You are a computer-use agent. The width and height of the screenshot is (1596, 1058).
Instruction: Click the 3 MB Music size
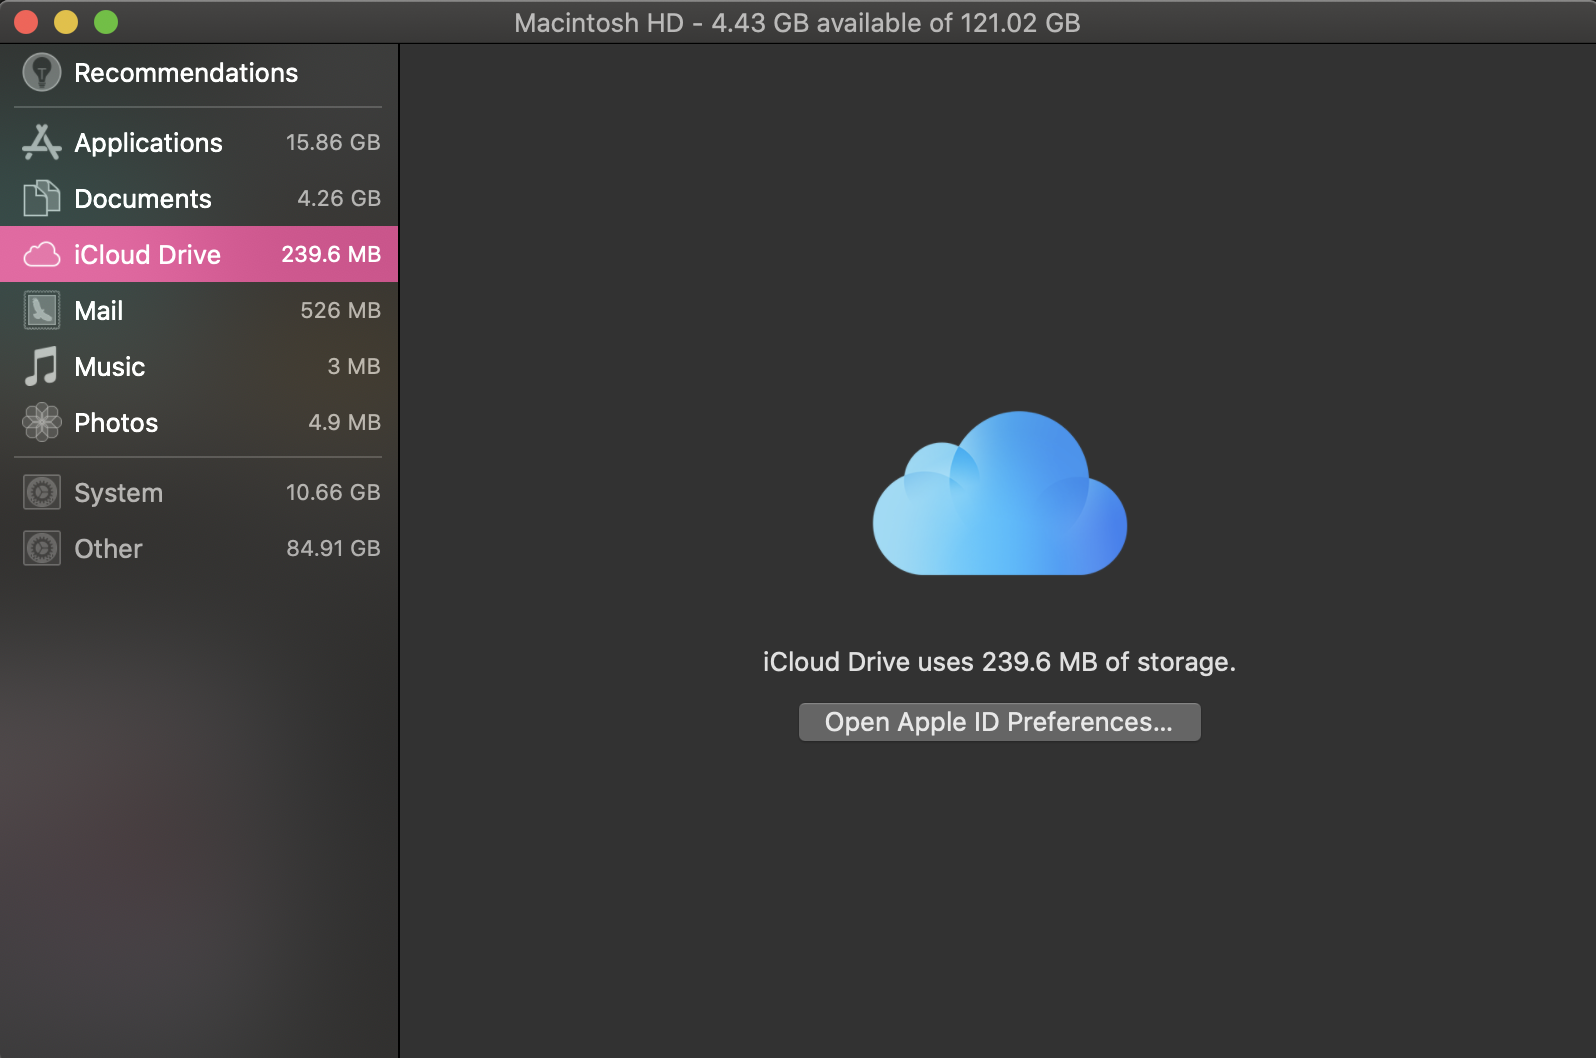coord(354,366)
